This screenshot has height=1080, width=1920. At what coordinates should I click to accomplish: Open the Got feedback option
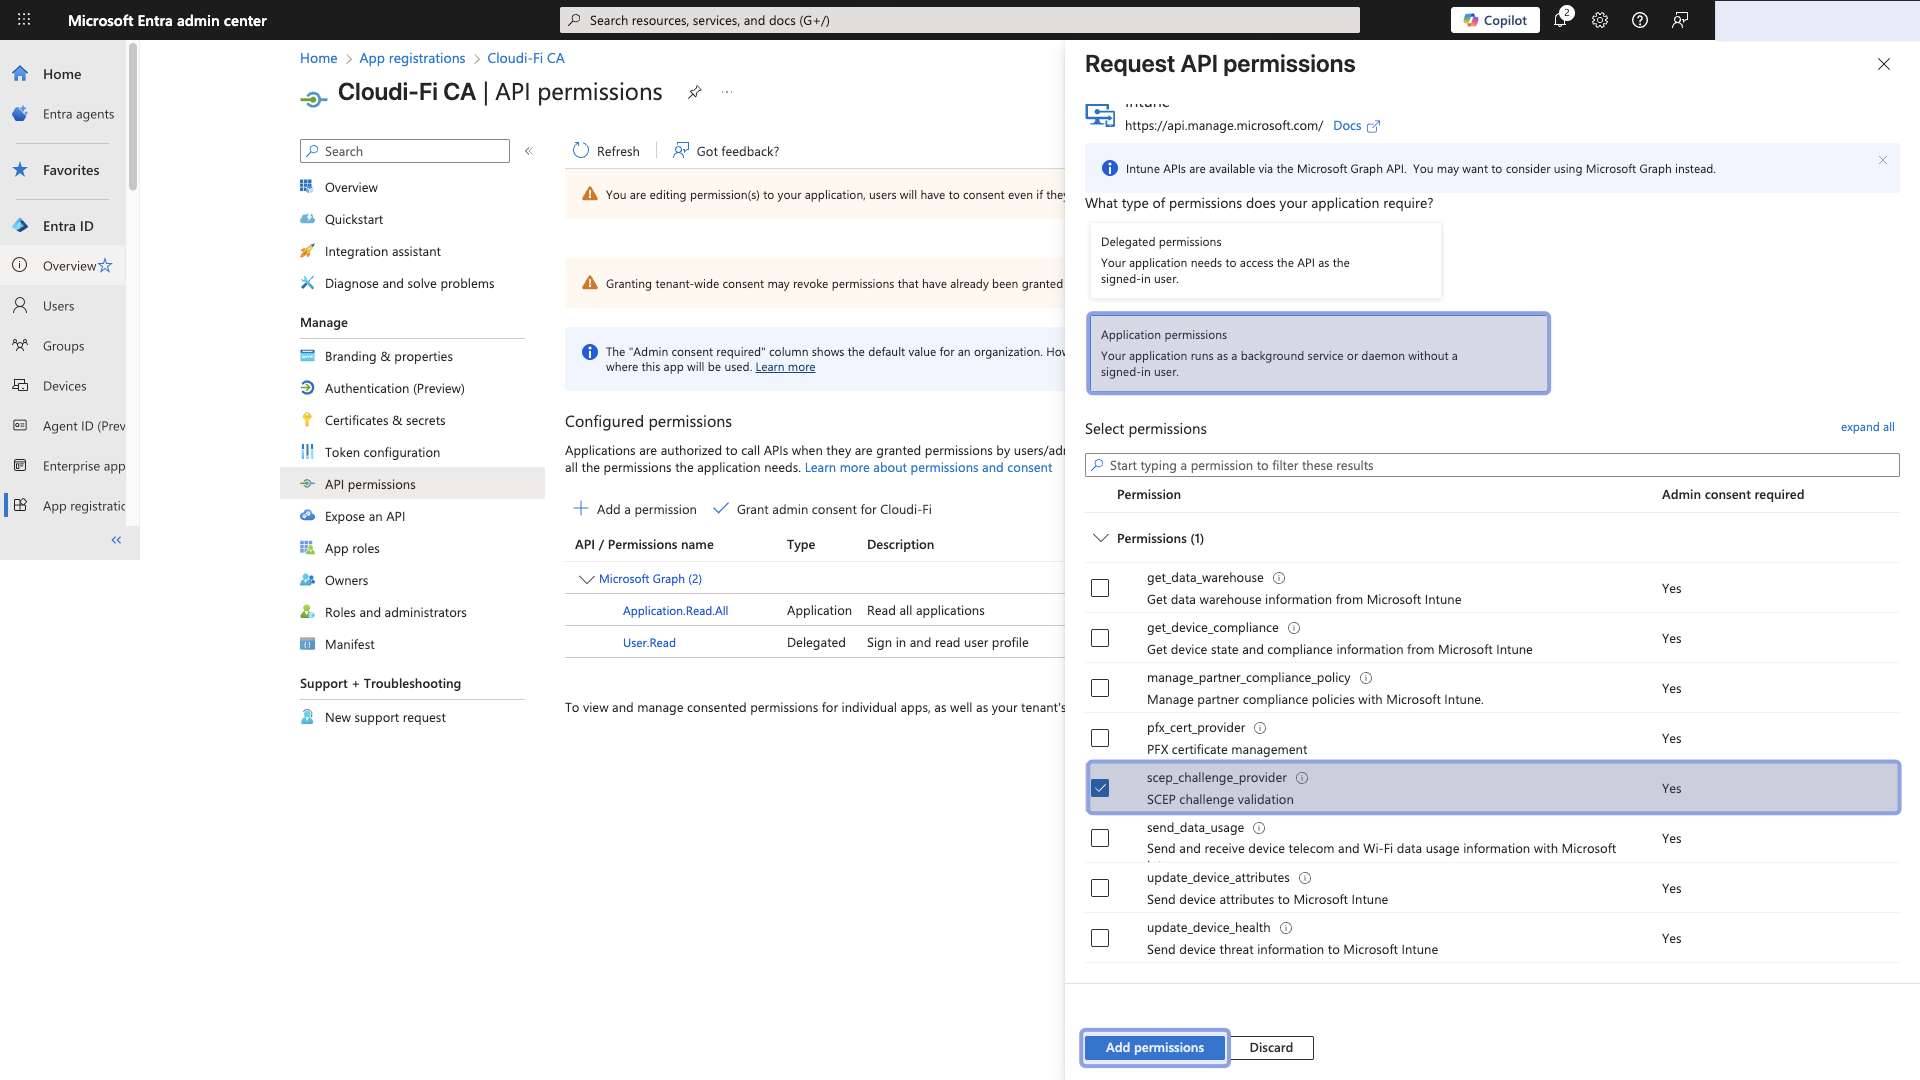point(725,150)
